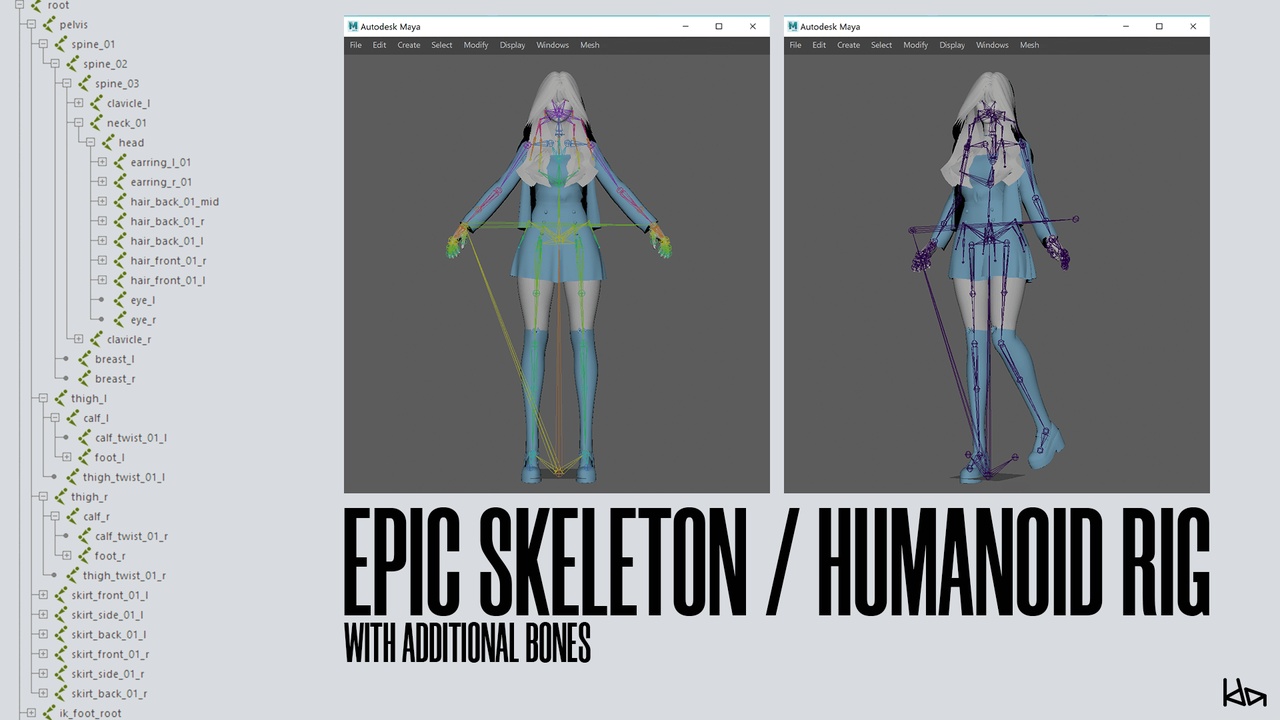
Task: Open the Windows menu in right Maya window
Action: click(992, 45)
